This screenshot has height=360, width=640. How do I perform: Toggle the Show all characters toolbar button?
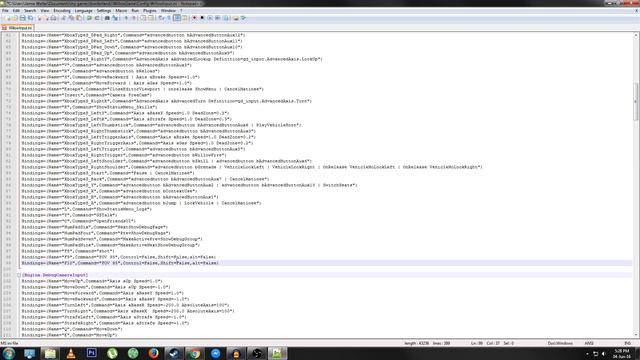pyautogui.click(x=169, y=18)
